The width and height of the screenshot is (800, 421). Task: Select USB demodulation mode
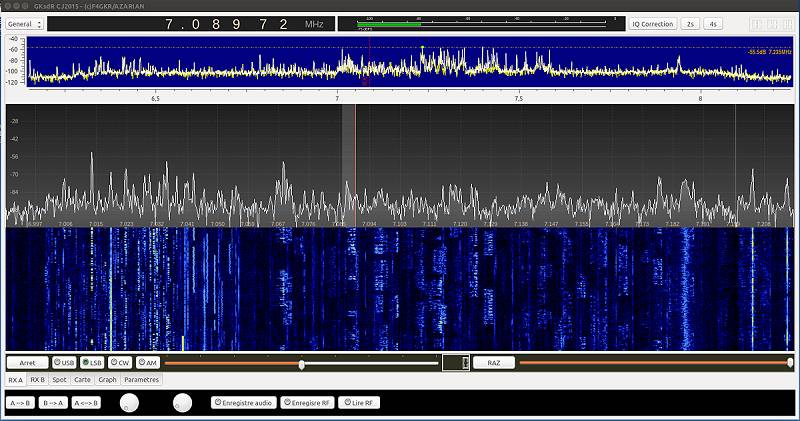coord(64,362)
